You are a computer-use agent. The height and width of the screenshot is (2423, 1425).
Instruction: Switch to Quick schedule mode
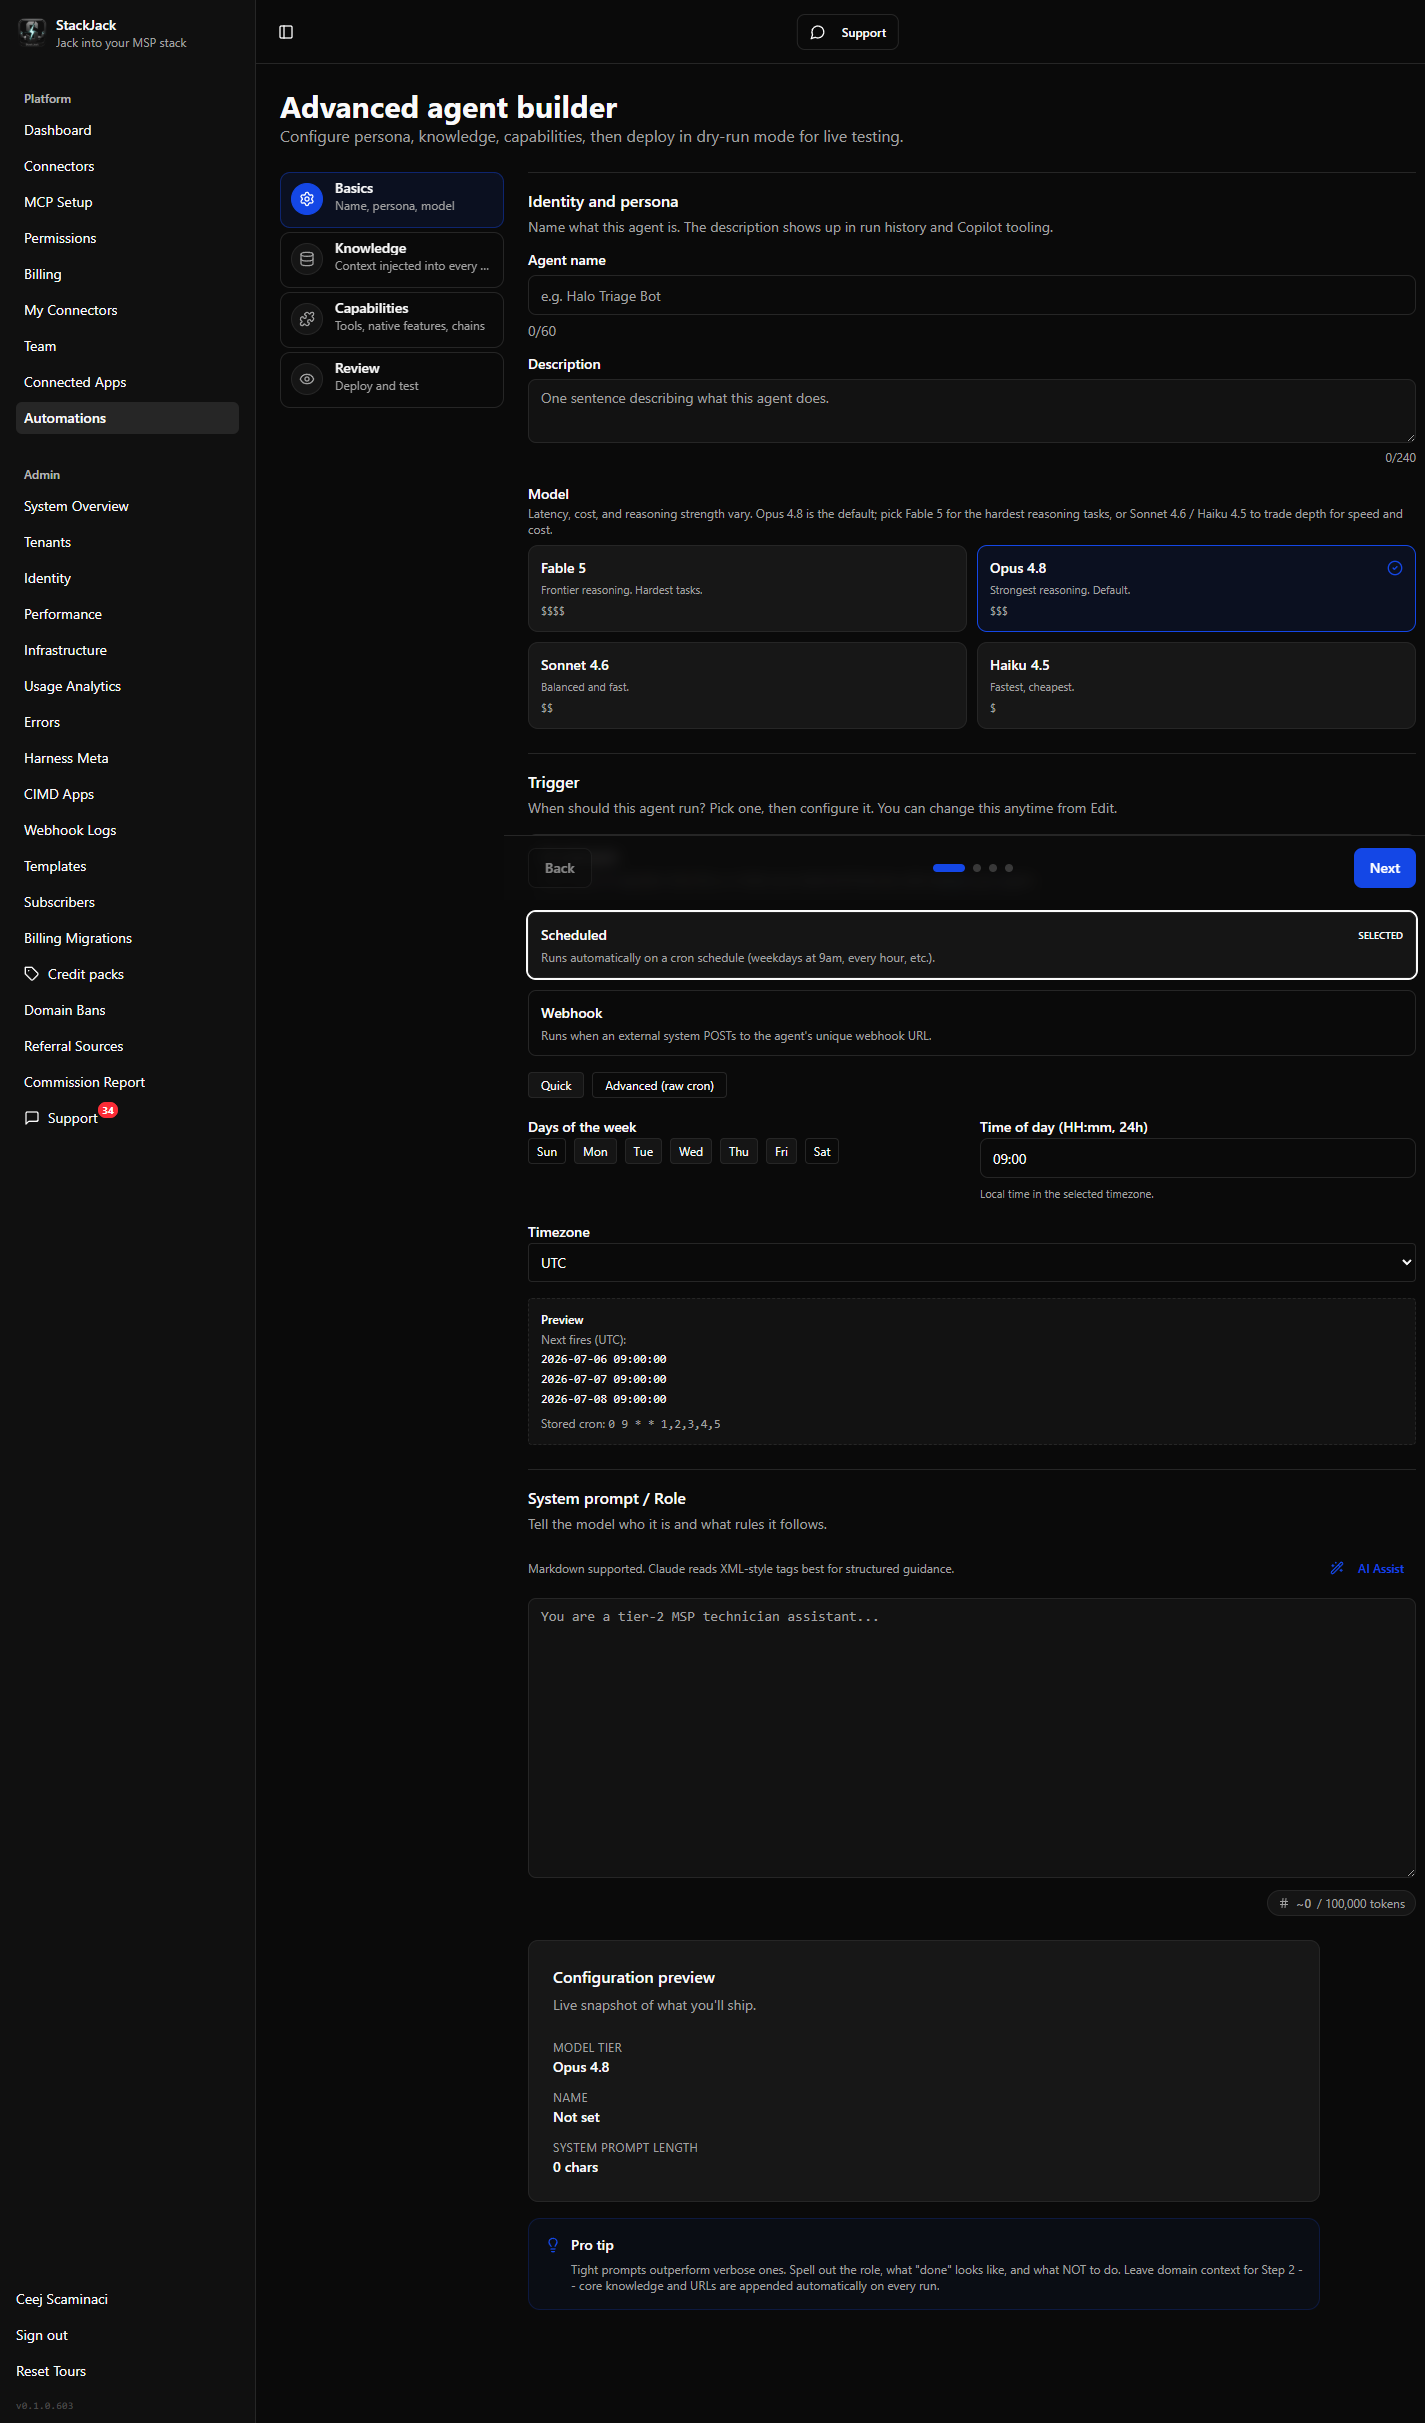point(556,1085)
